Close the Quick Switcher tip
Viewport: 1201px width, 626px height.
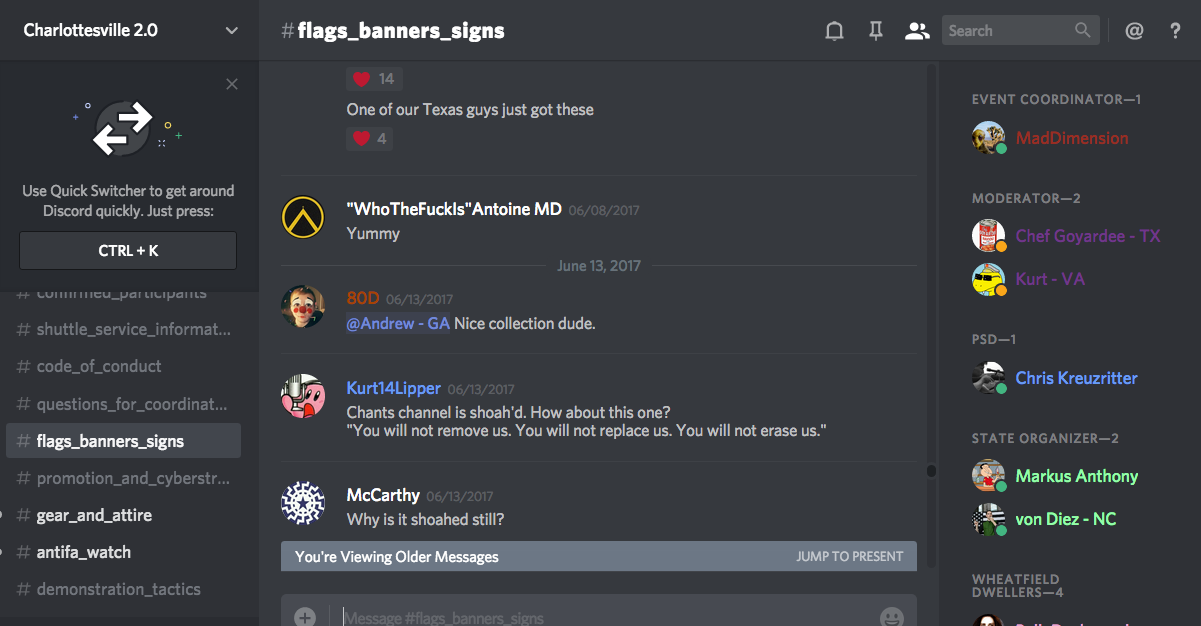[232, 84]
